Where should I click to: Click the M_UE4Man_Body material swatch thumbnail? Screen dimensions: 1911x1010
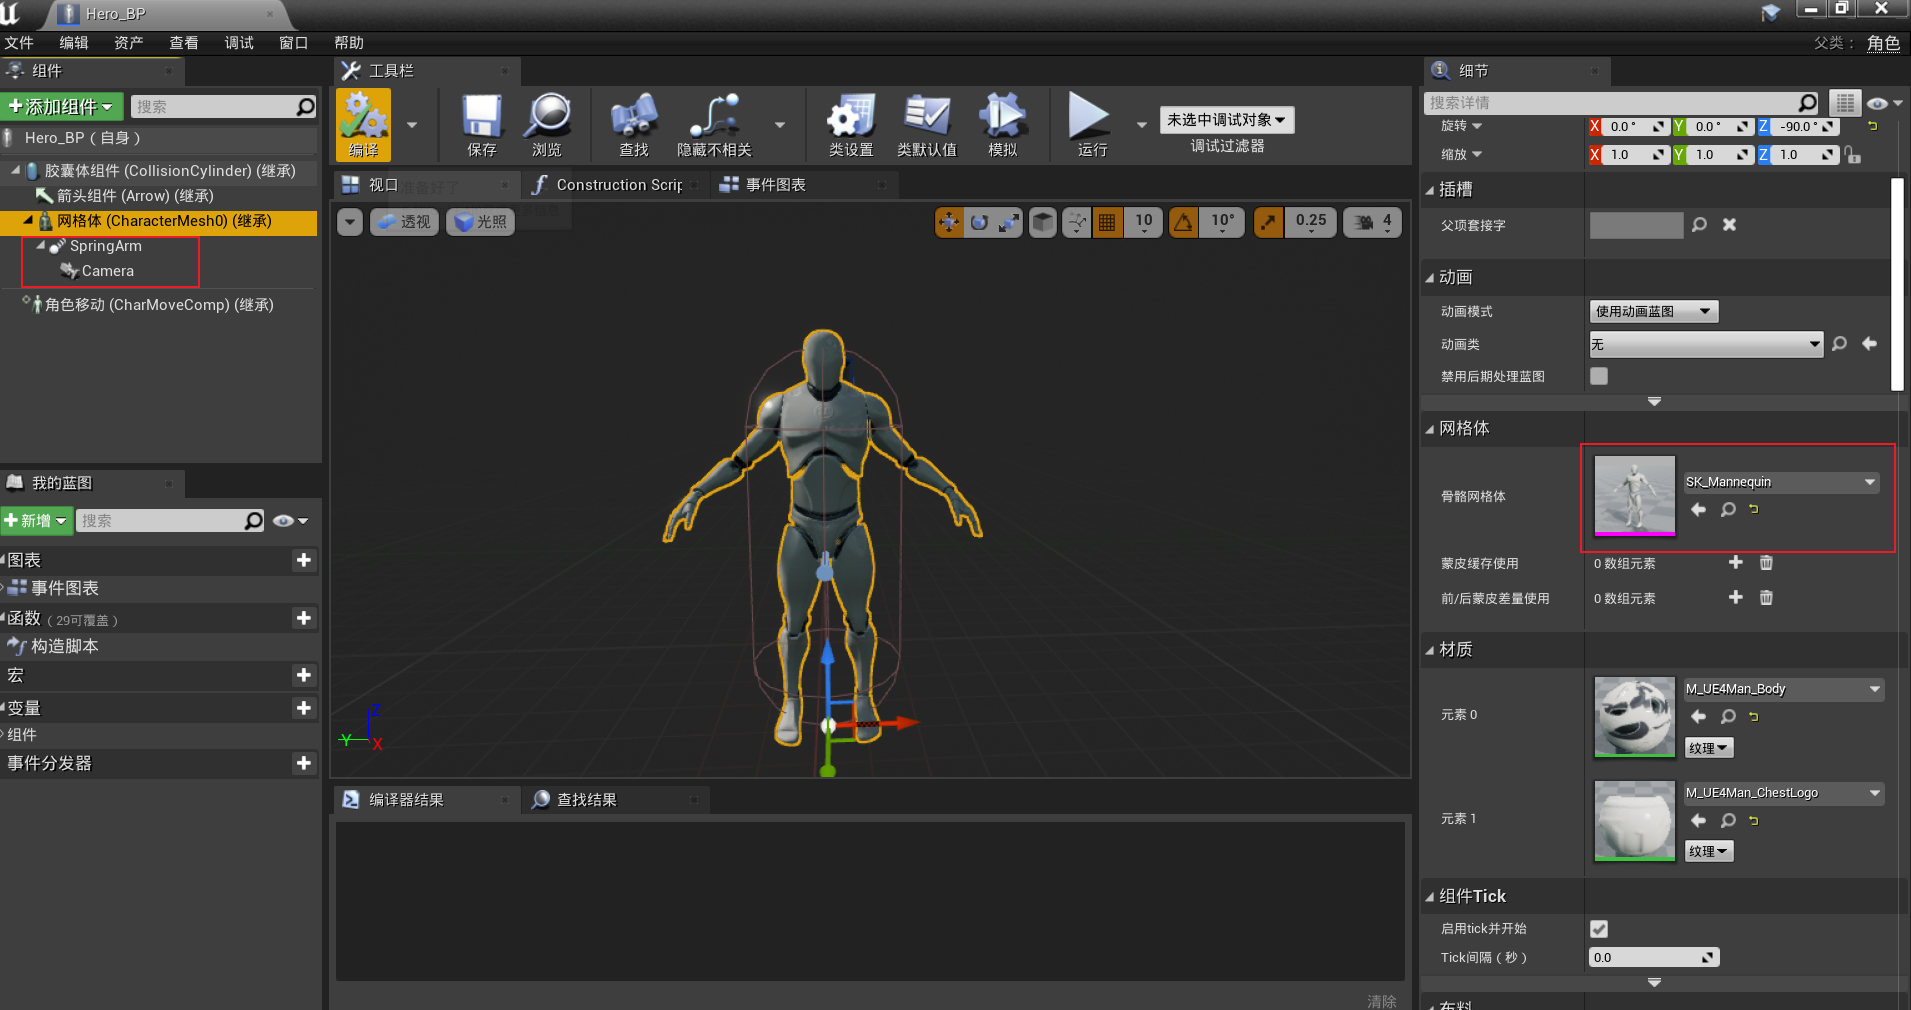click(1634, 717)
